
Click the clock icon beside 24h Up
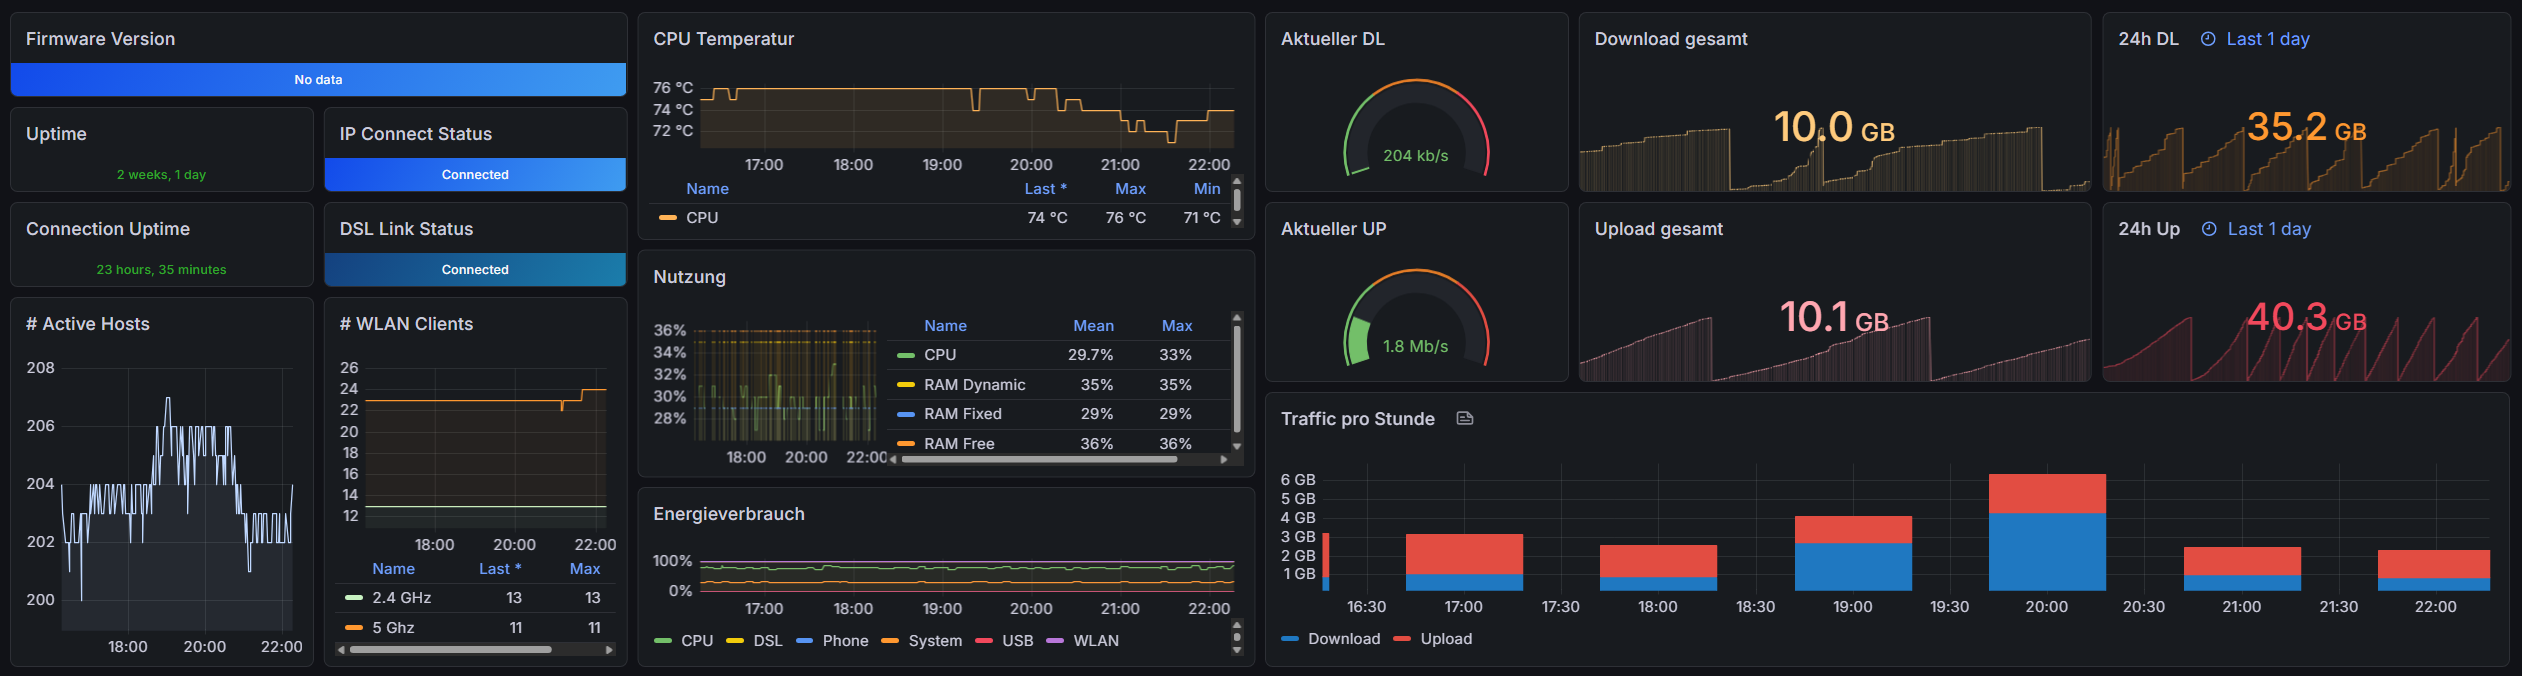(2209, 229)
